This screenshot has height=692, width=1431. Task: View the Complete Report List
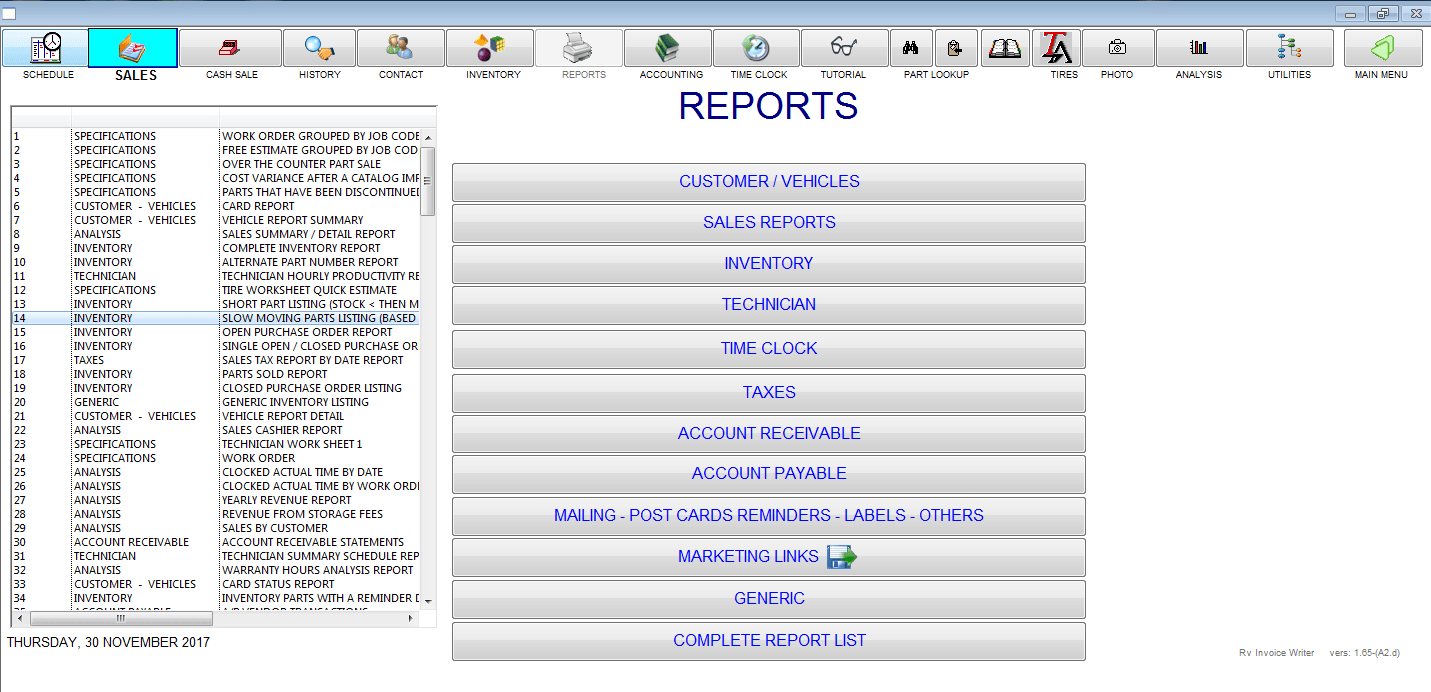(x=768, y=641)
